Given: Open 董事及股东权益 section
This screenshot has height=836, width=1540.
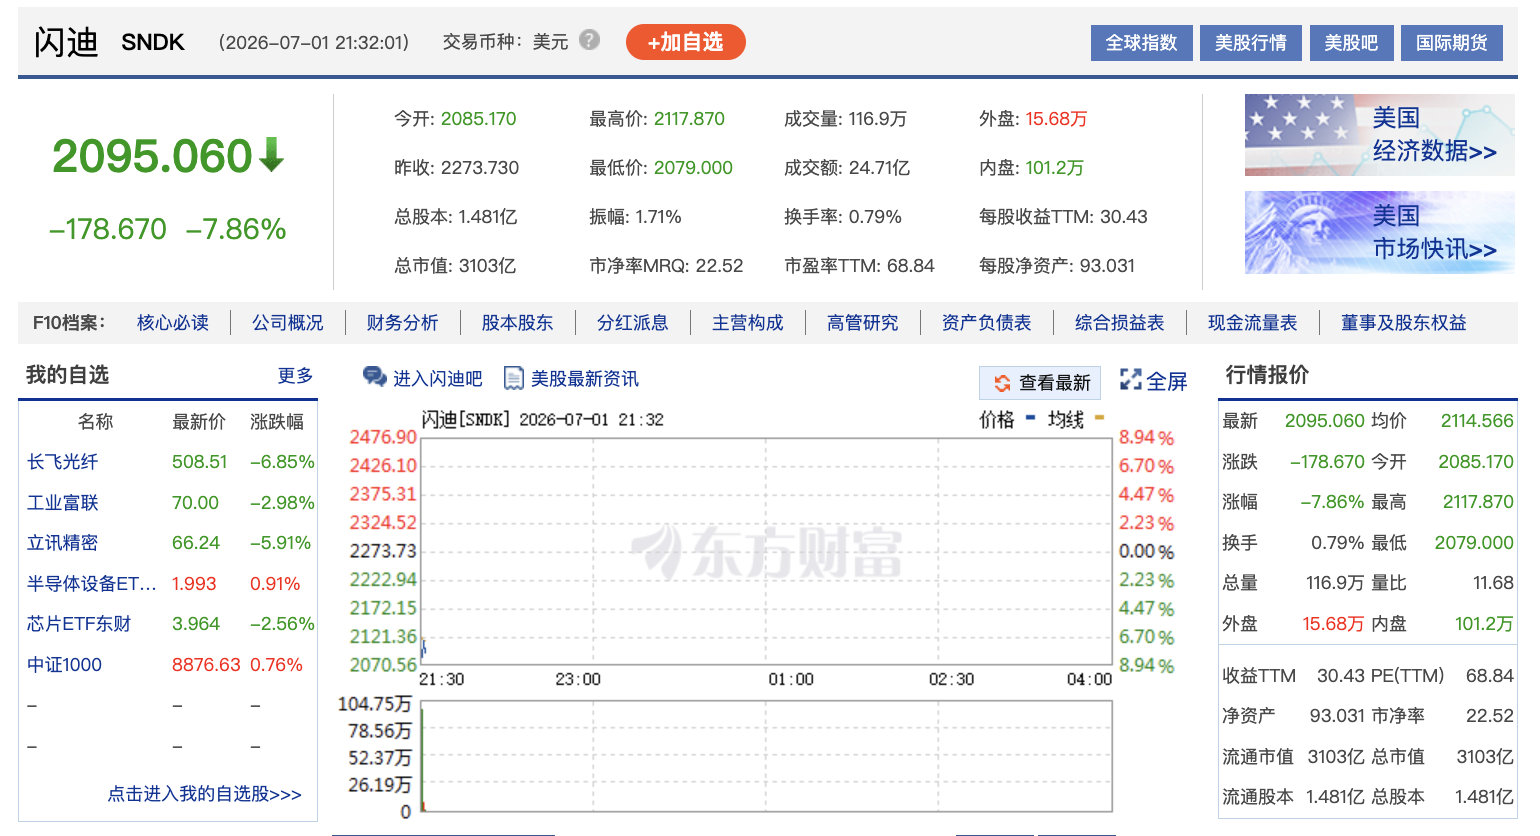Looking at the screenshot, I should click(1403, 322).
